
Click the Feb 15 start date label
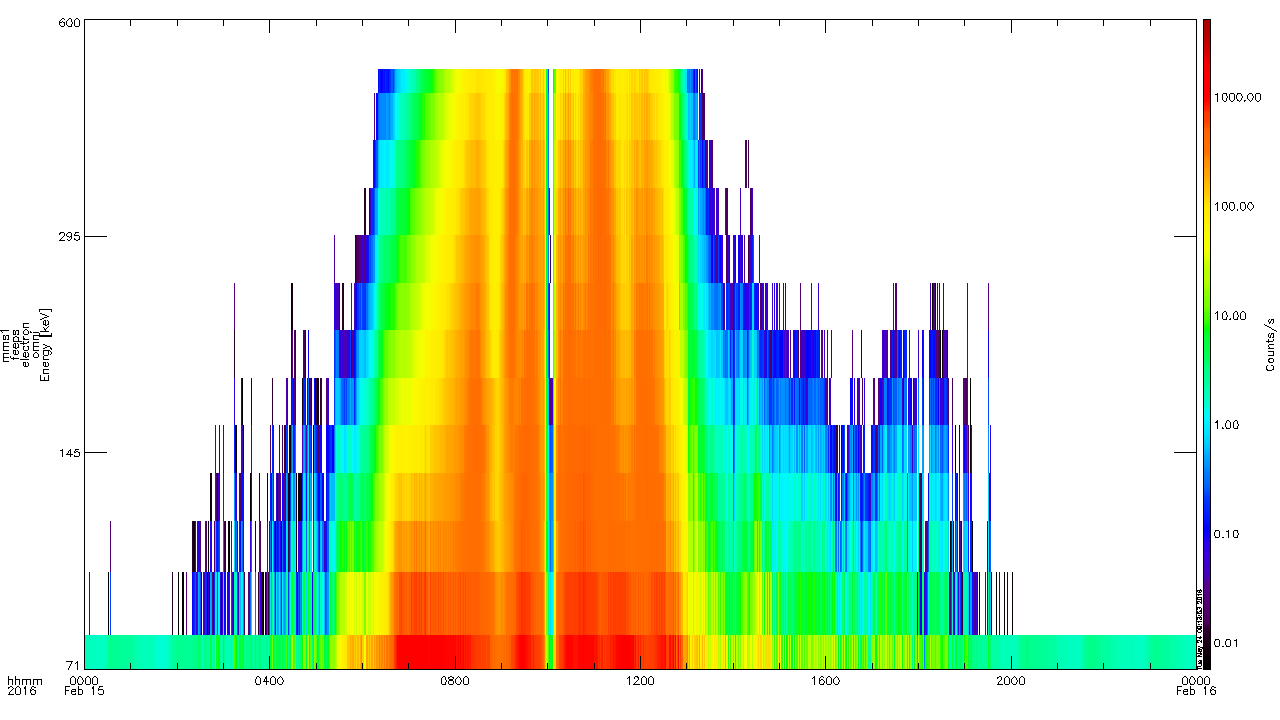coord(84,691)
